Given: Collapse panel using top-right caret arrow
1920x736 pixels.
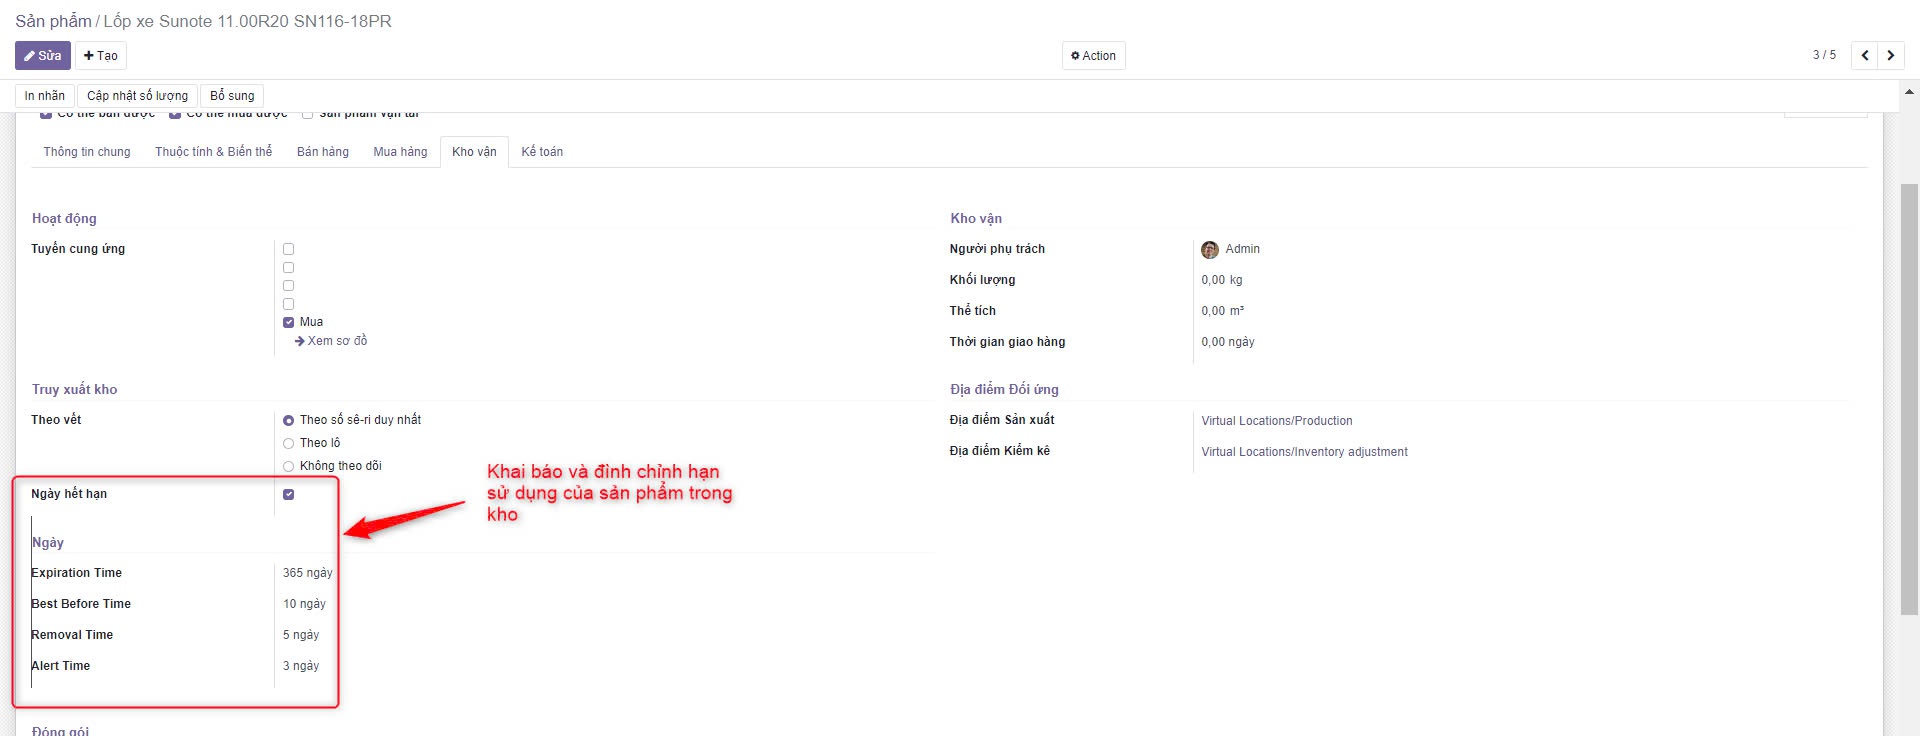Looking at the screenshot, I should tap(1908, 92).
